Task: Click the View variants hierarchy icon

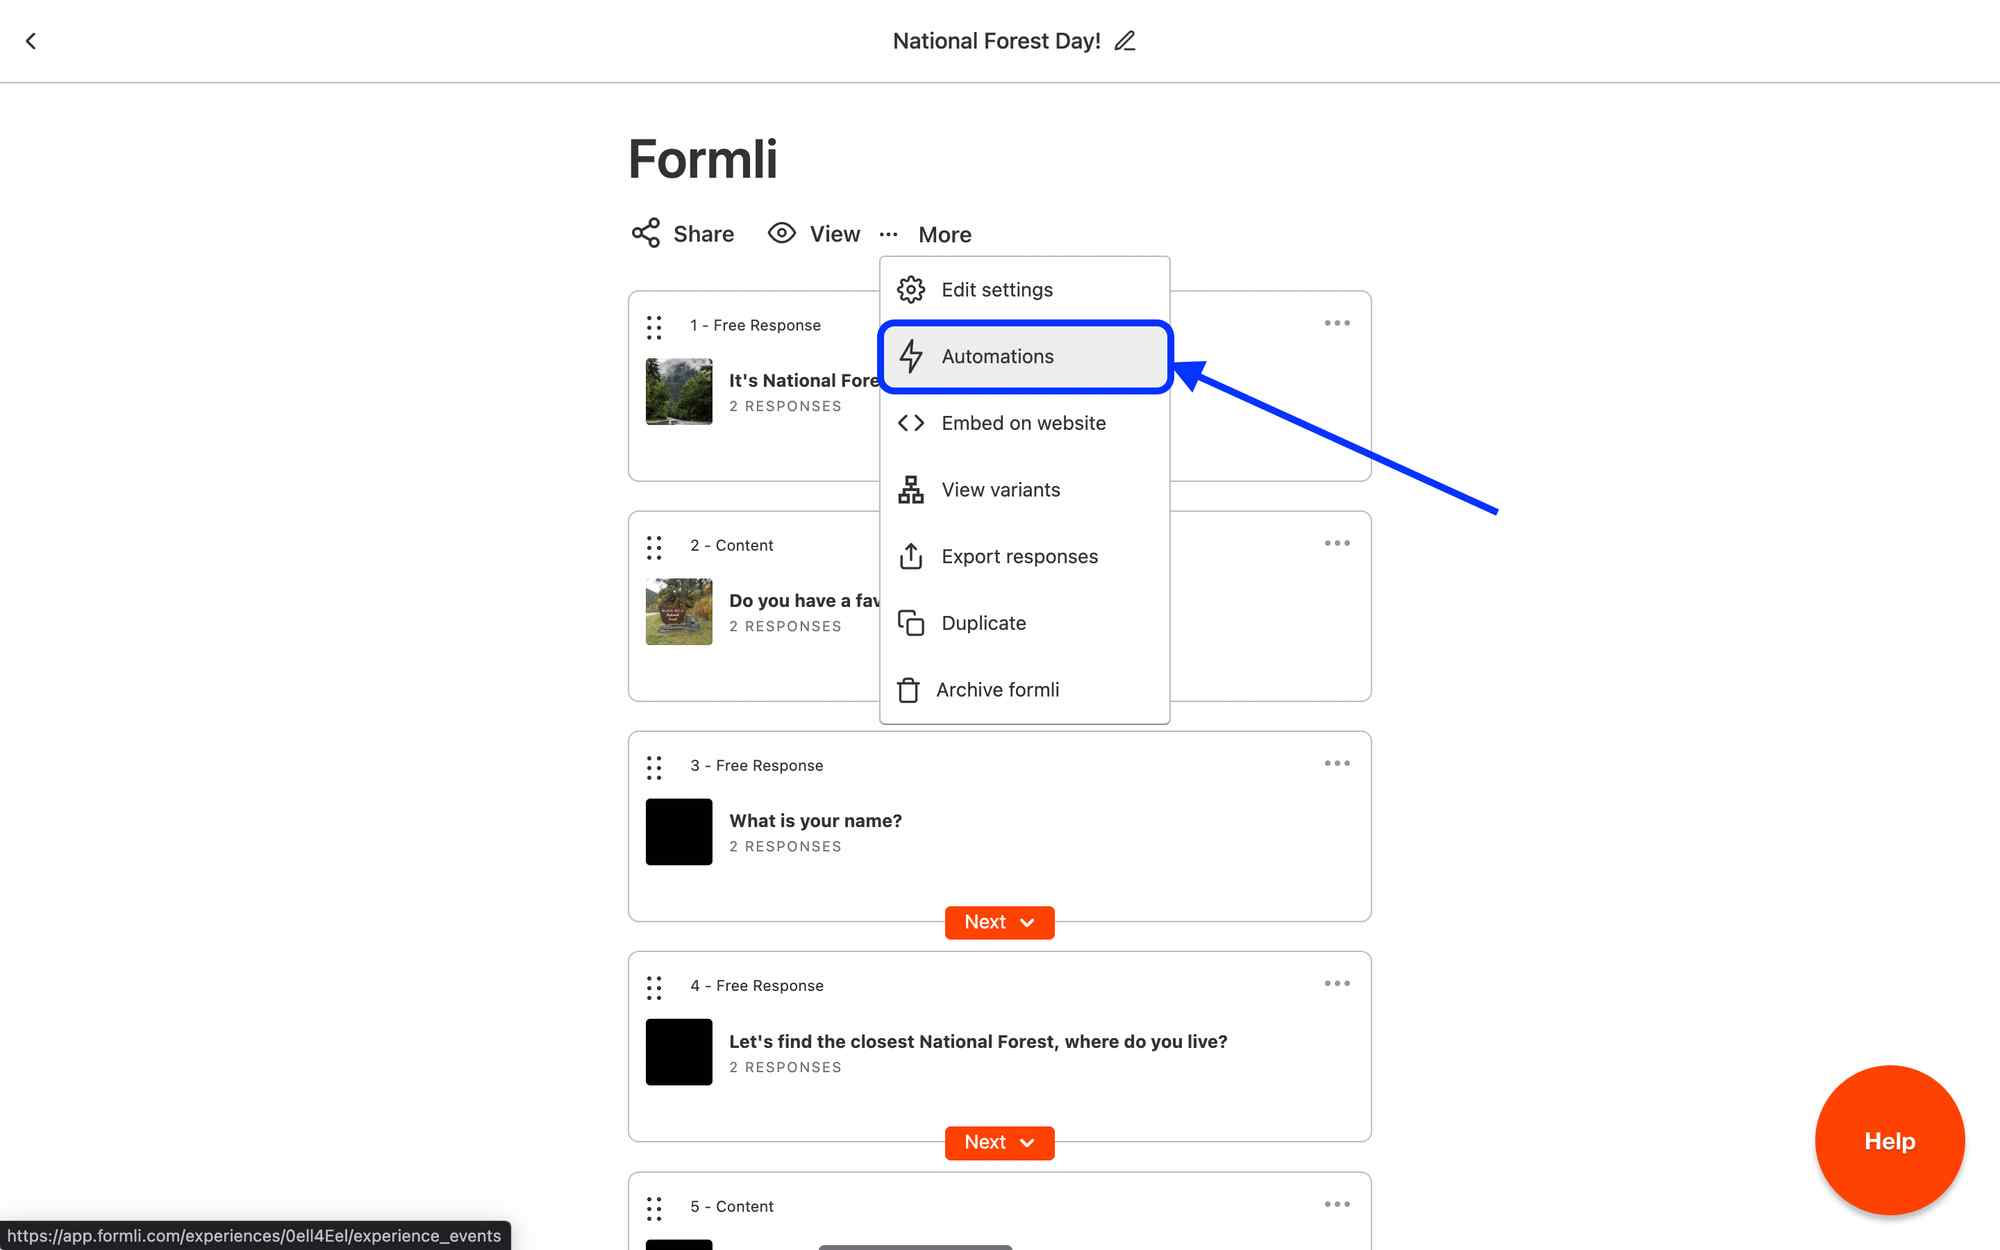Action: [x=911, y=490]
